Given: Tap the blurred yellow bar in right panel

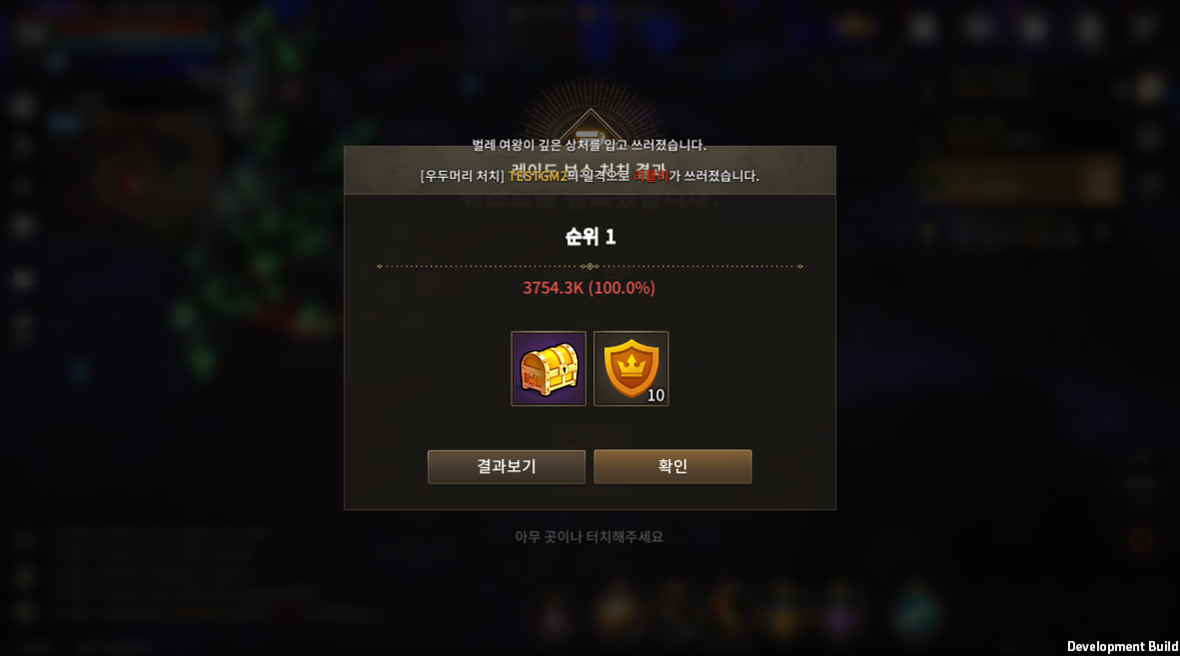Looking at the screenshot, I should click(1020, 183).
